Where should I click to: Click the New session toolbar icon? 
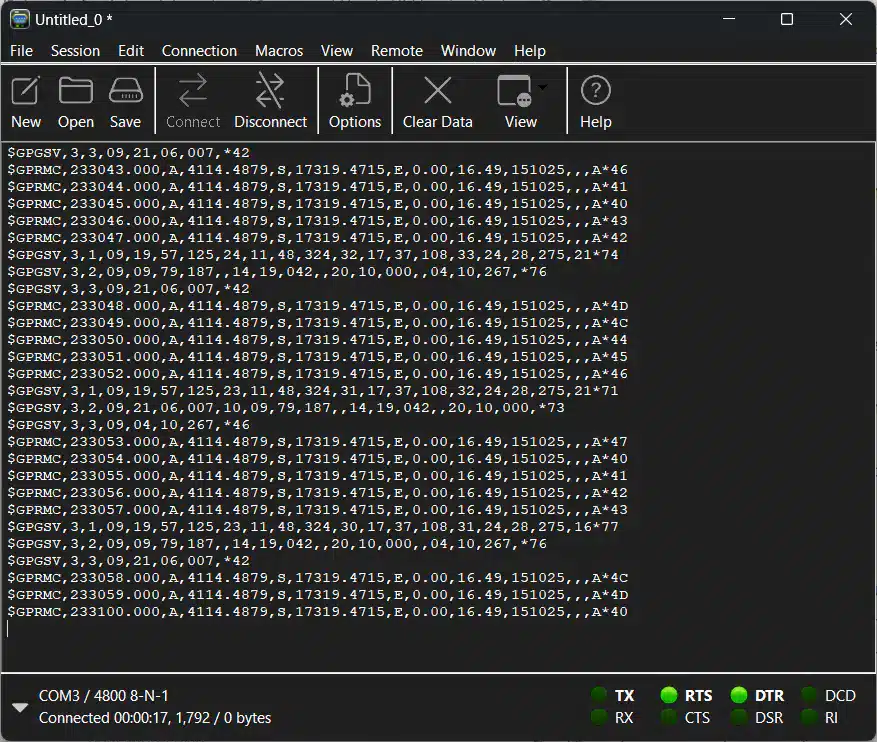pos(26,92)
